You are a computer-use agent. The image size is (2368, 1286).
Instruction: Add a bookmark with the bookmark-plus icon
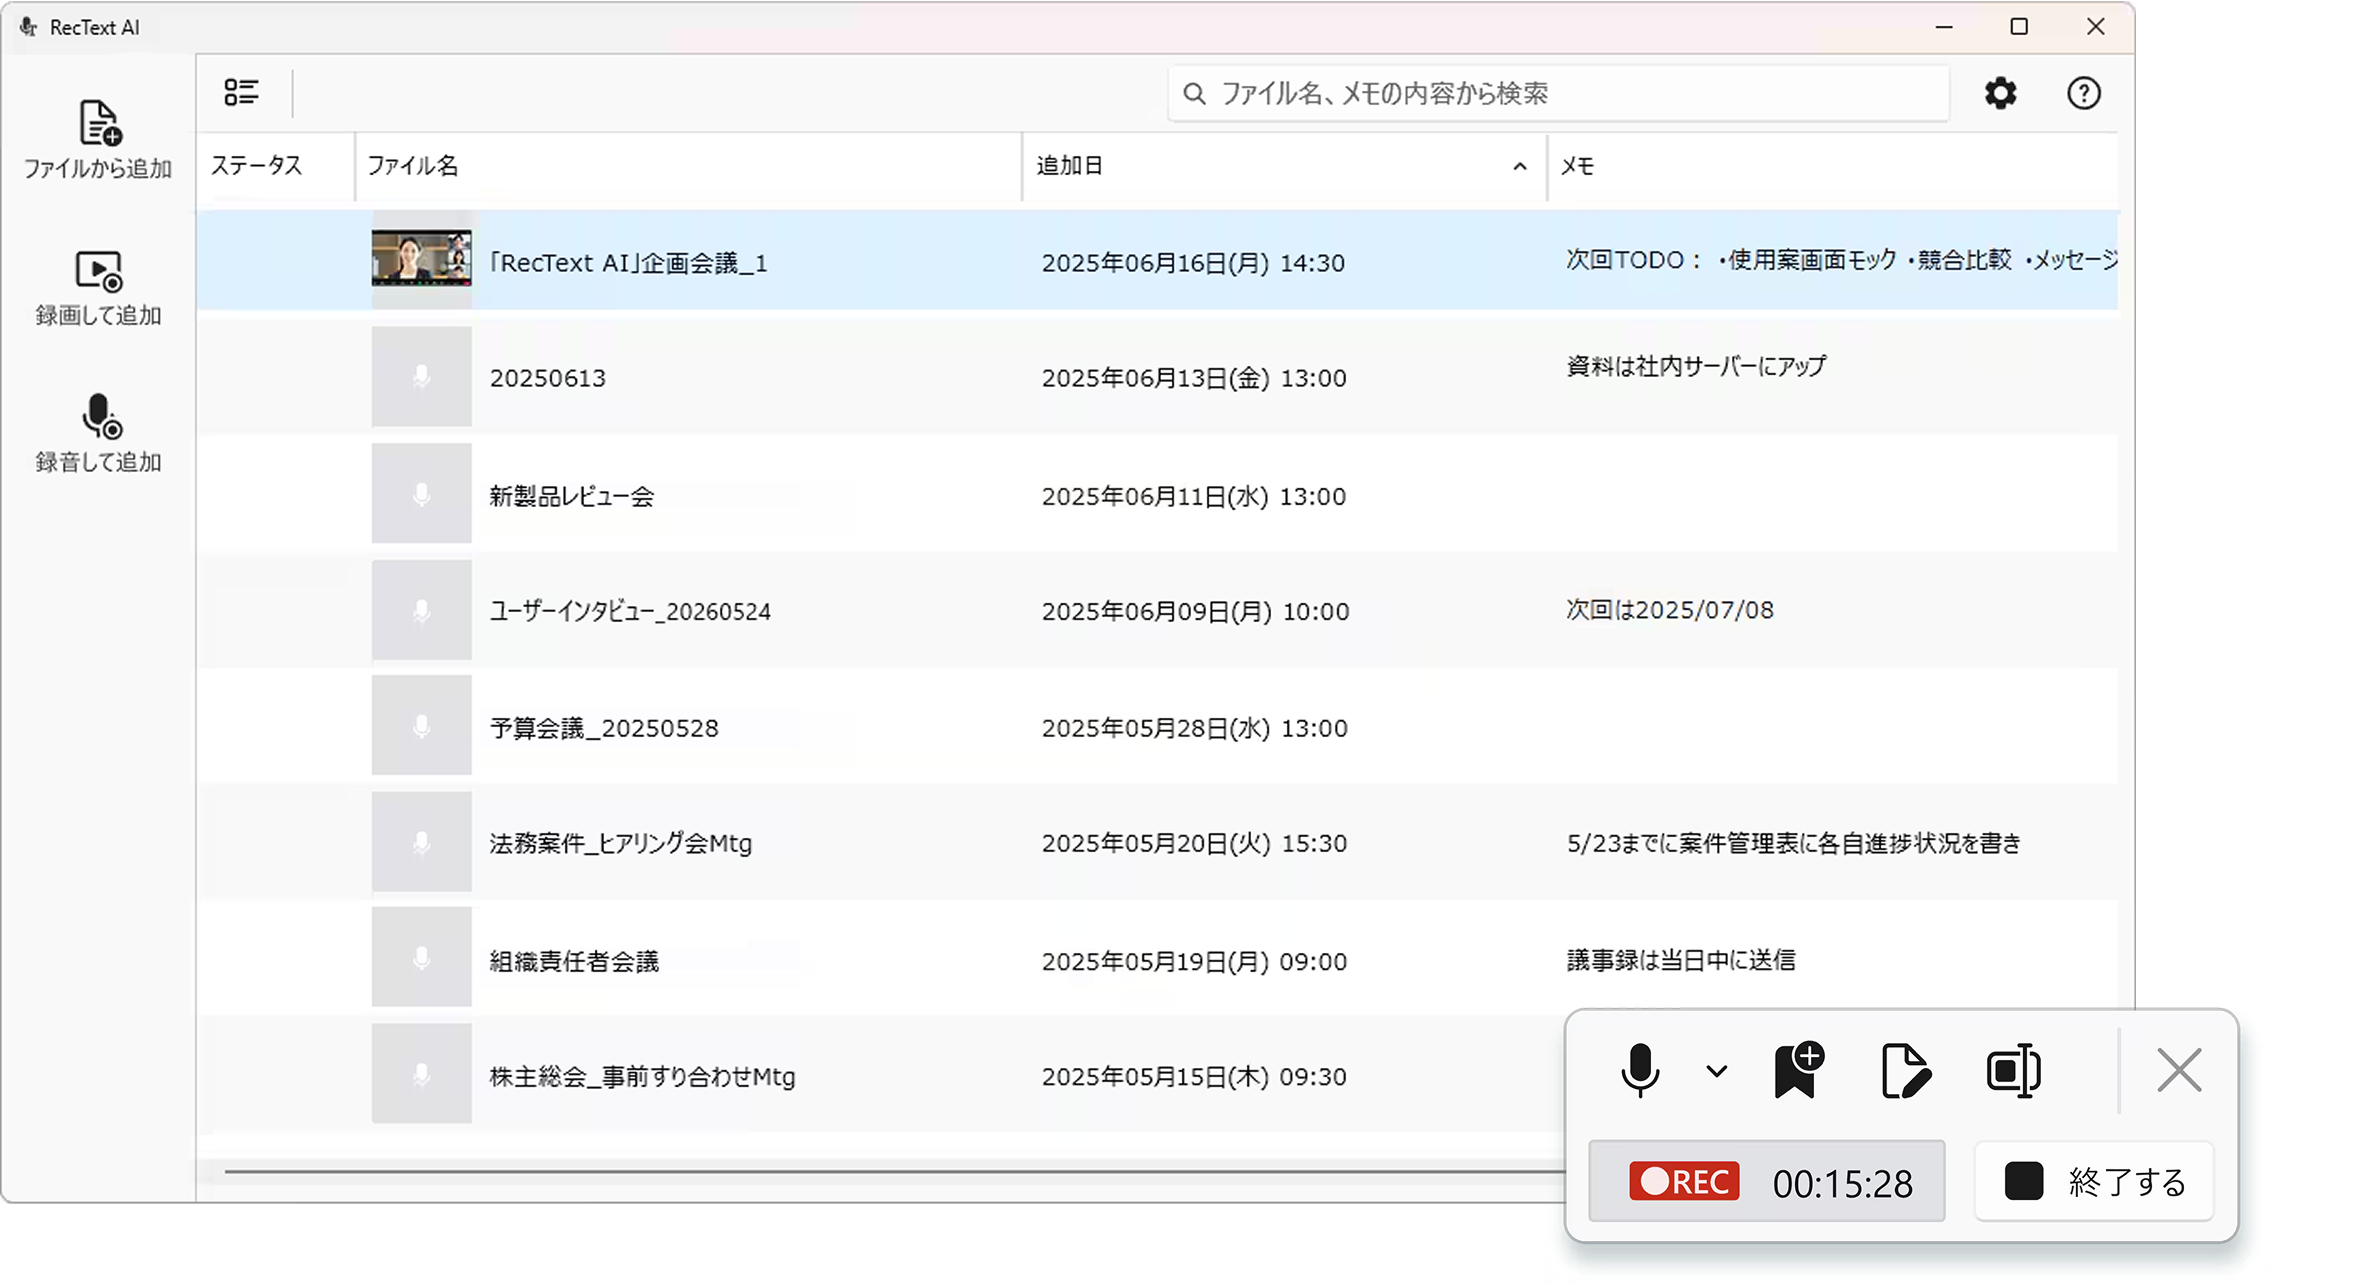pyautogui.click(x=1798, y=1070)
